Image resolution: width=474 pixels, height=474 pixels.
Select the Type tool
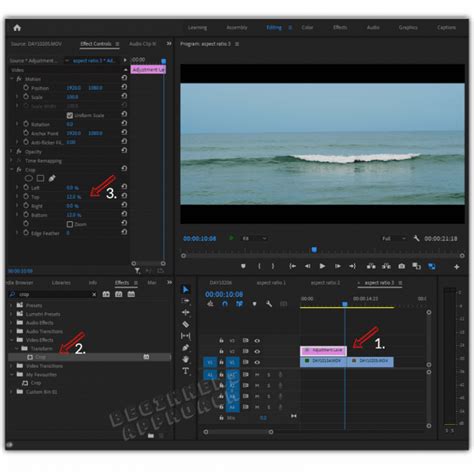[186, 371]
